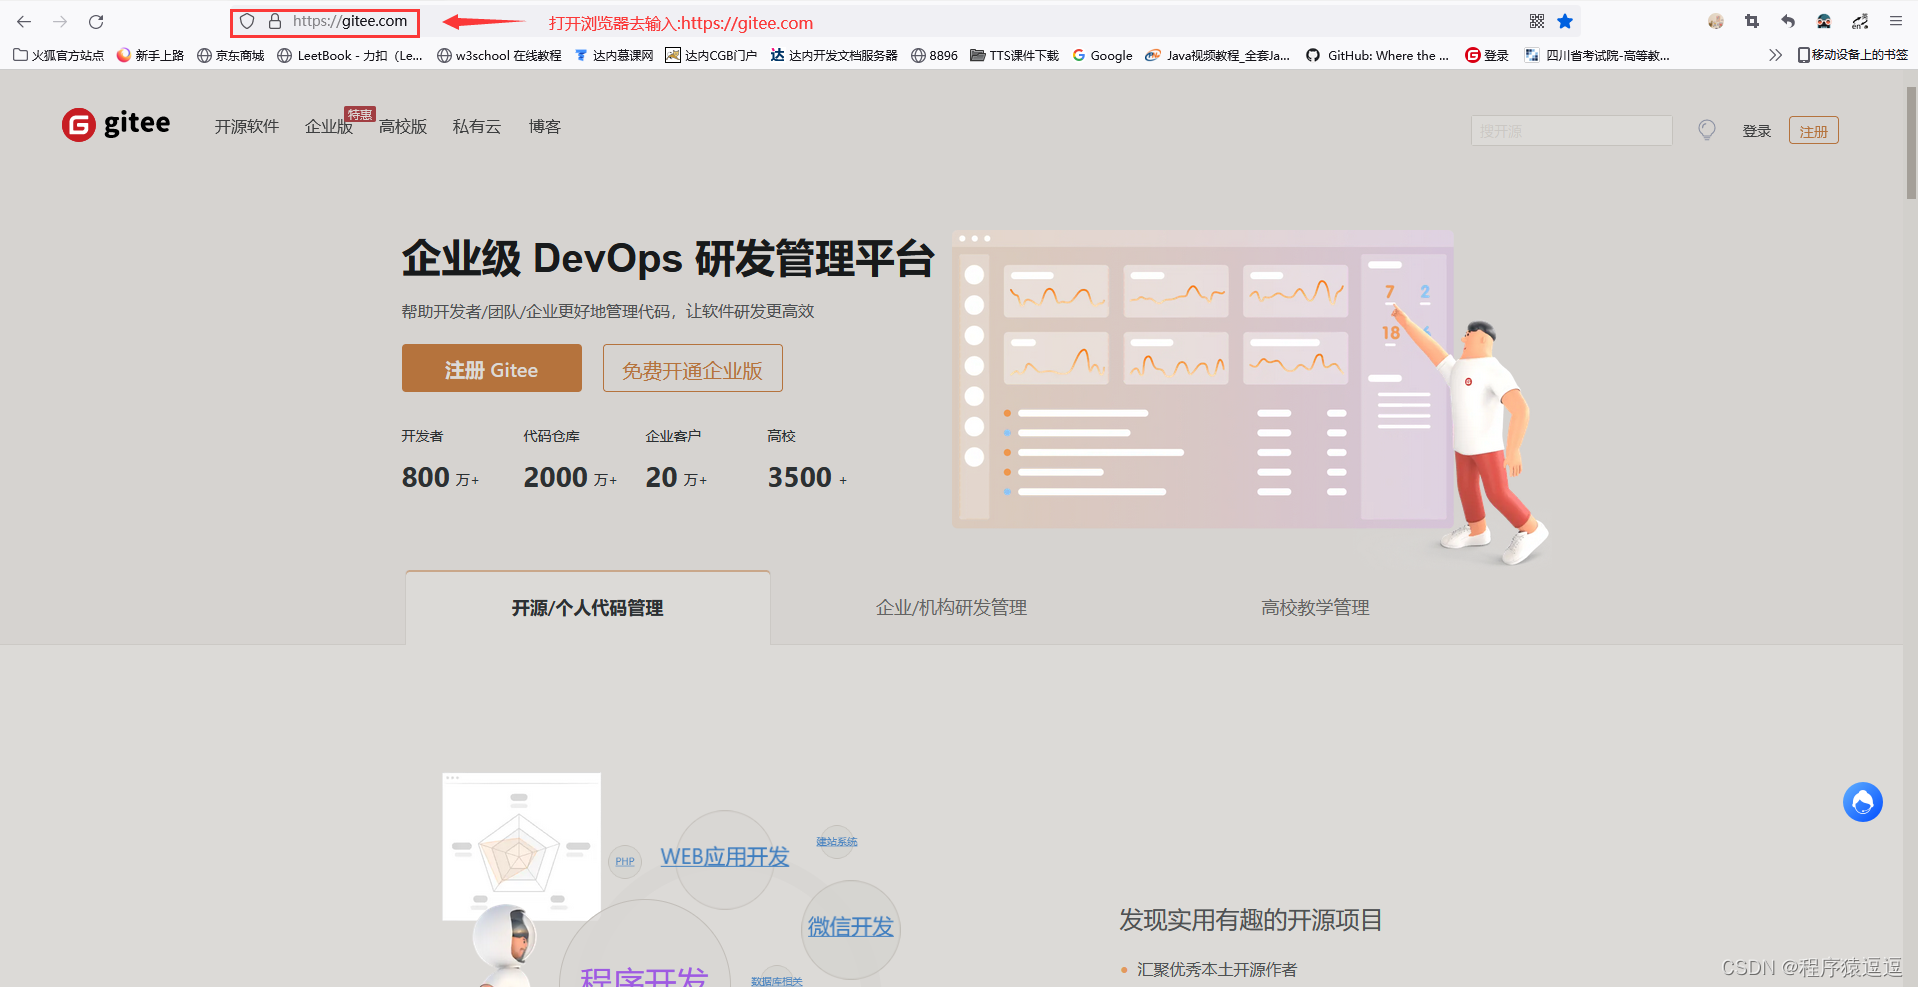Open the 京东商城 bookmark
The height and width of the screenshot is (987, 1918).
231,55
